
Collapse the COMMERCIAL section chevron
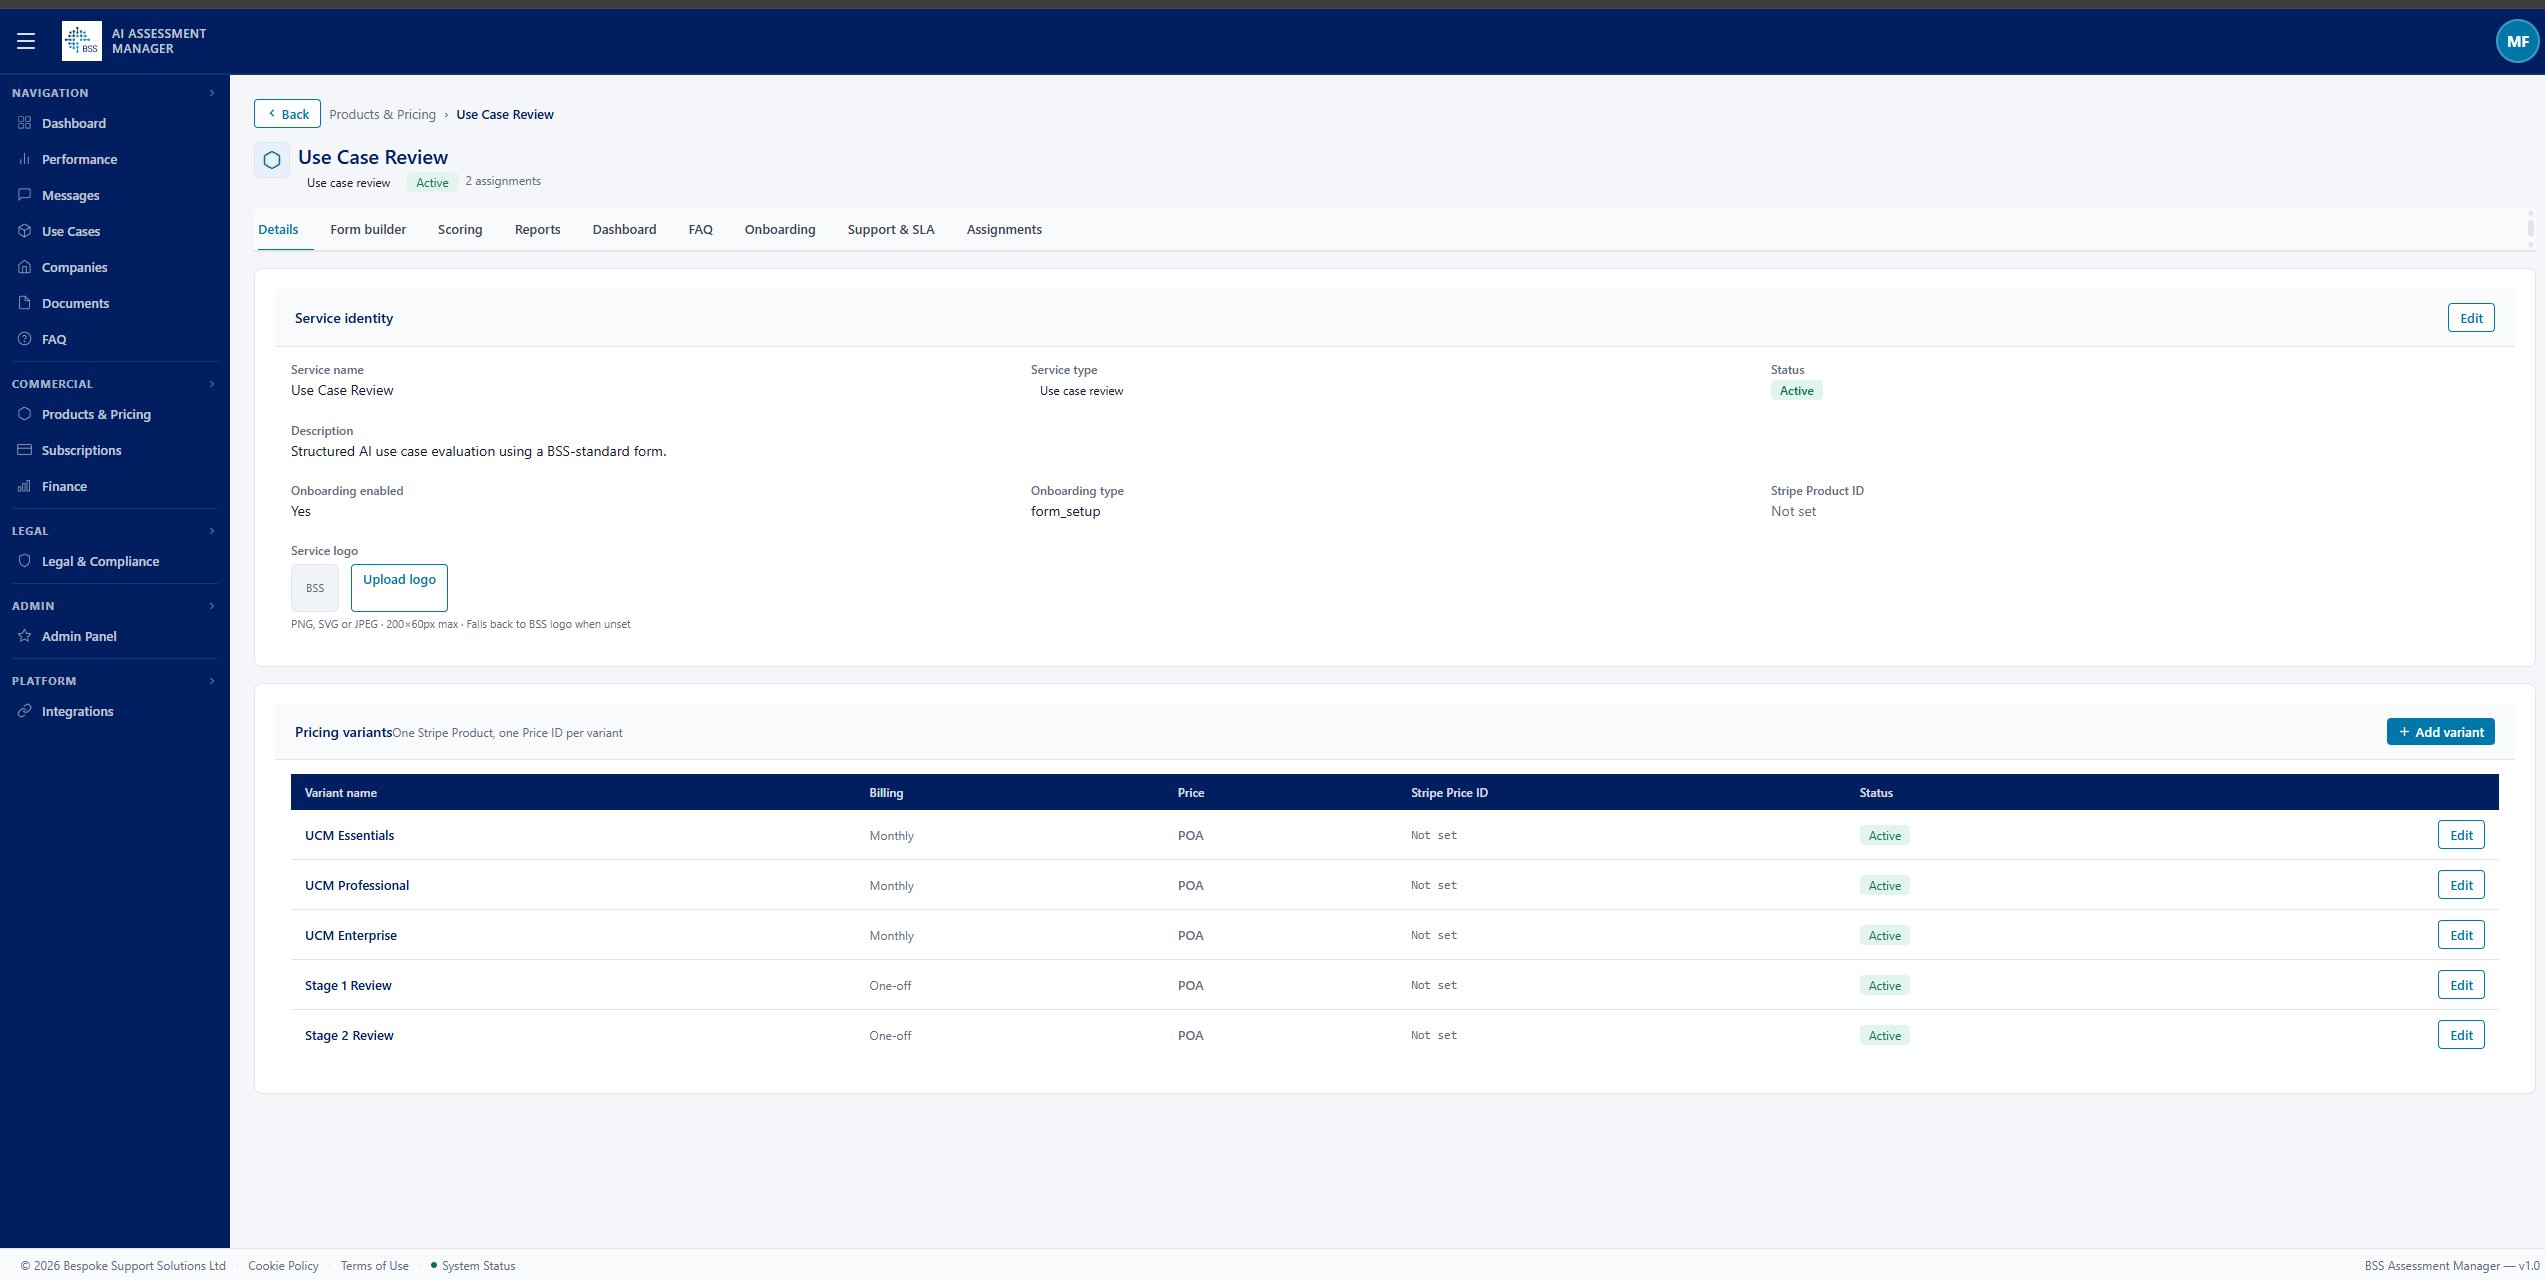pos(212,384)
